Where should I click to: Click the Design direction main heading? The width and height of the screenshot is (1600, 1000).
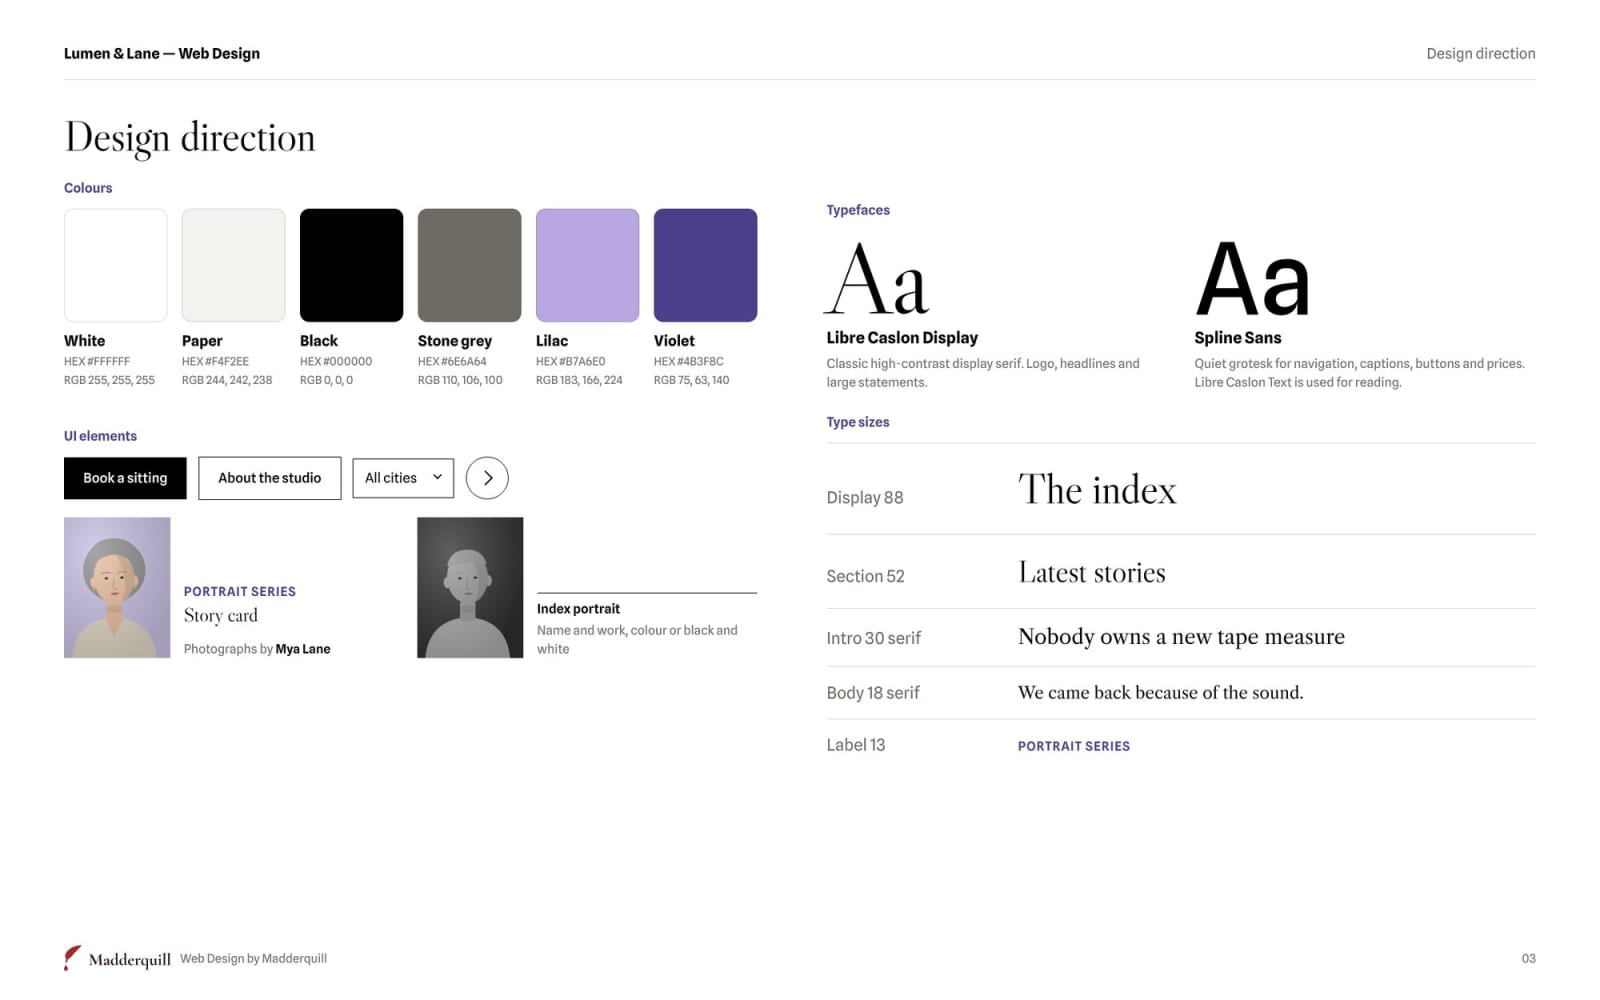click(x=190, y=138)
